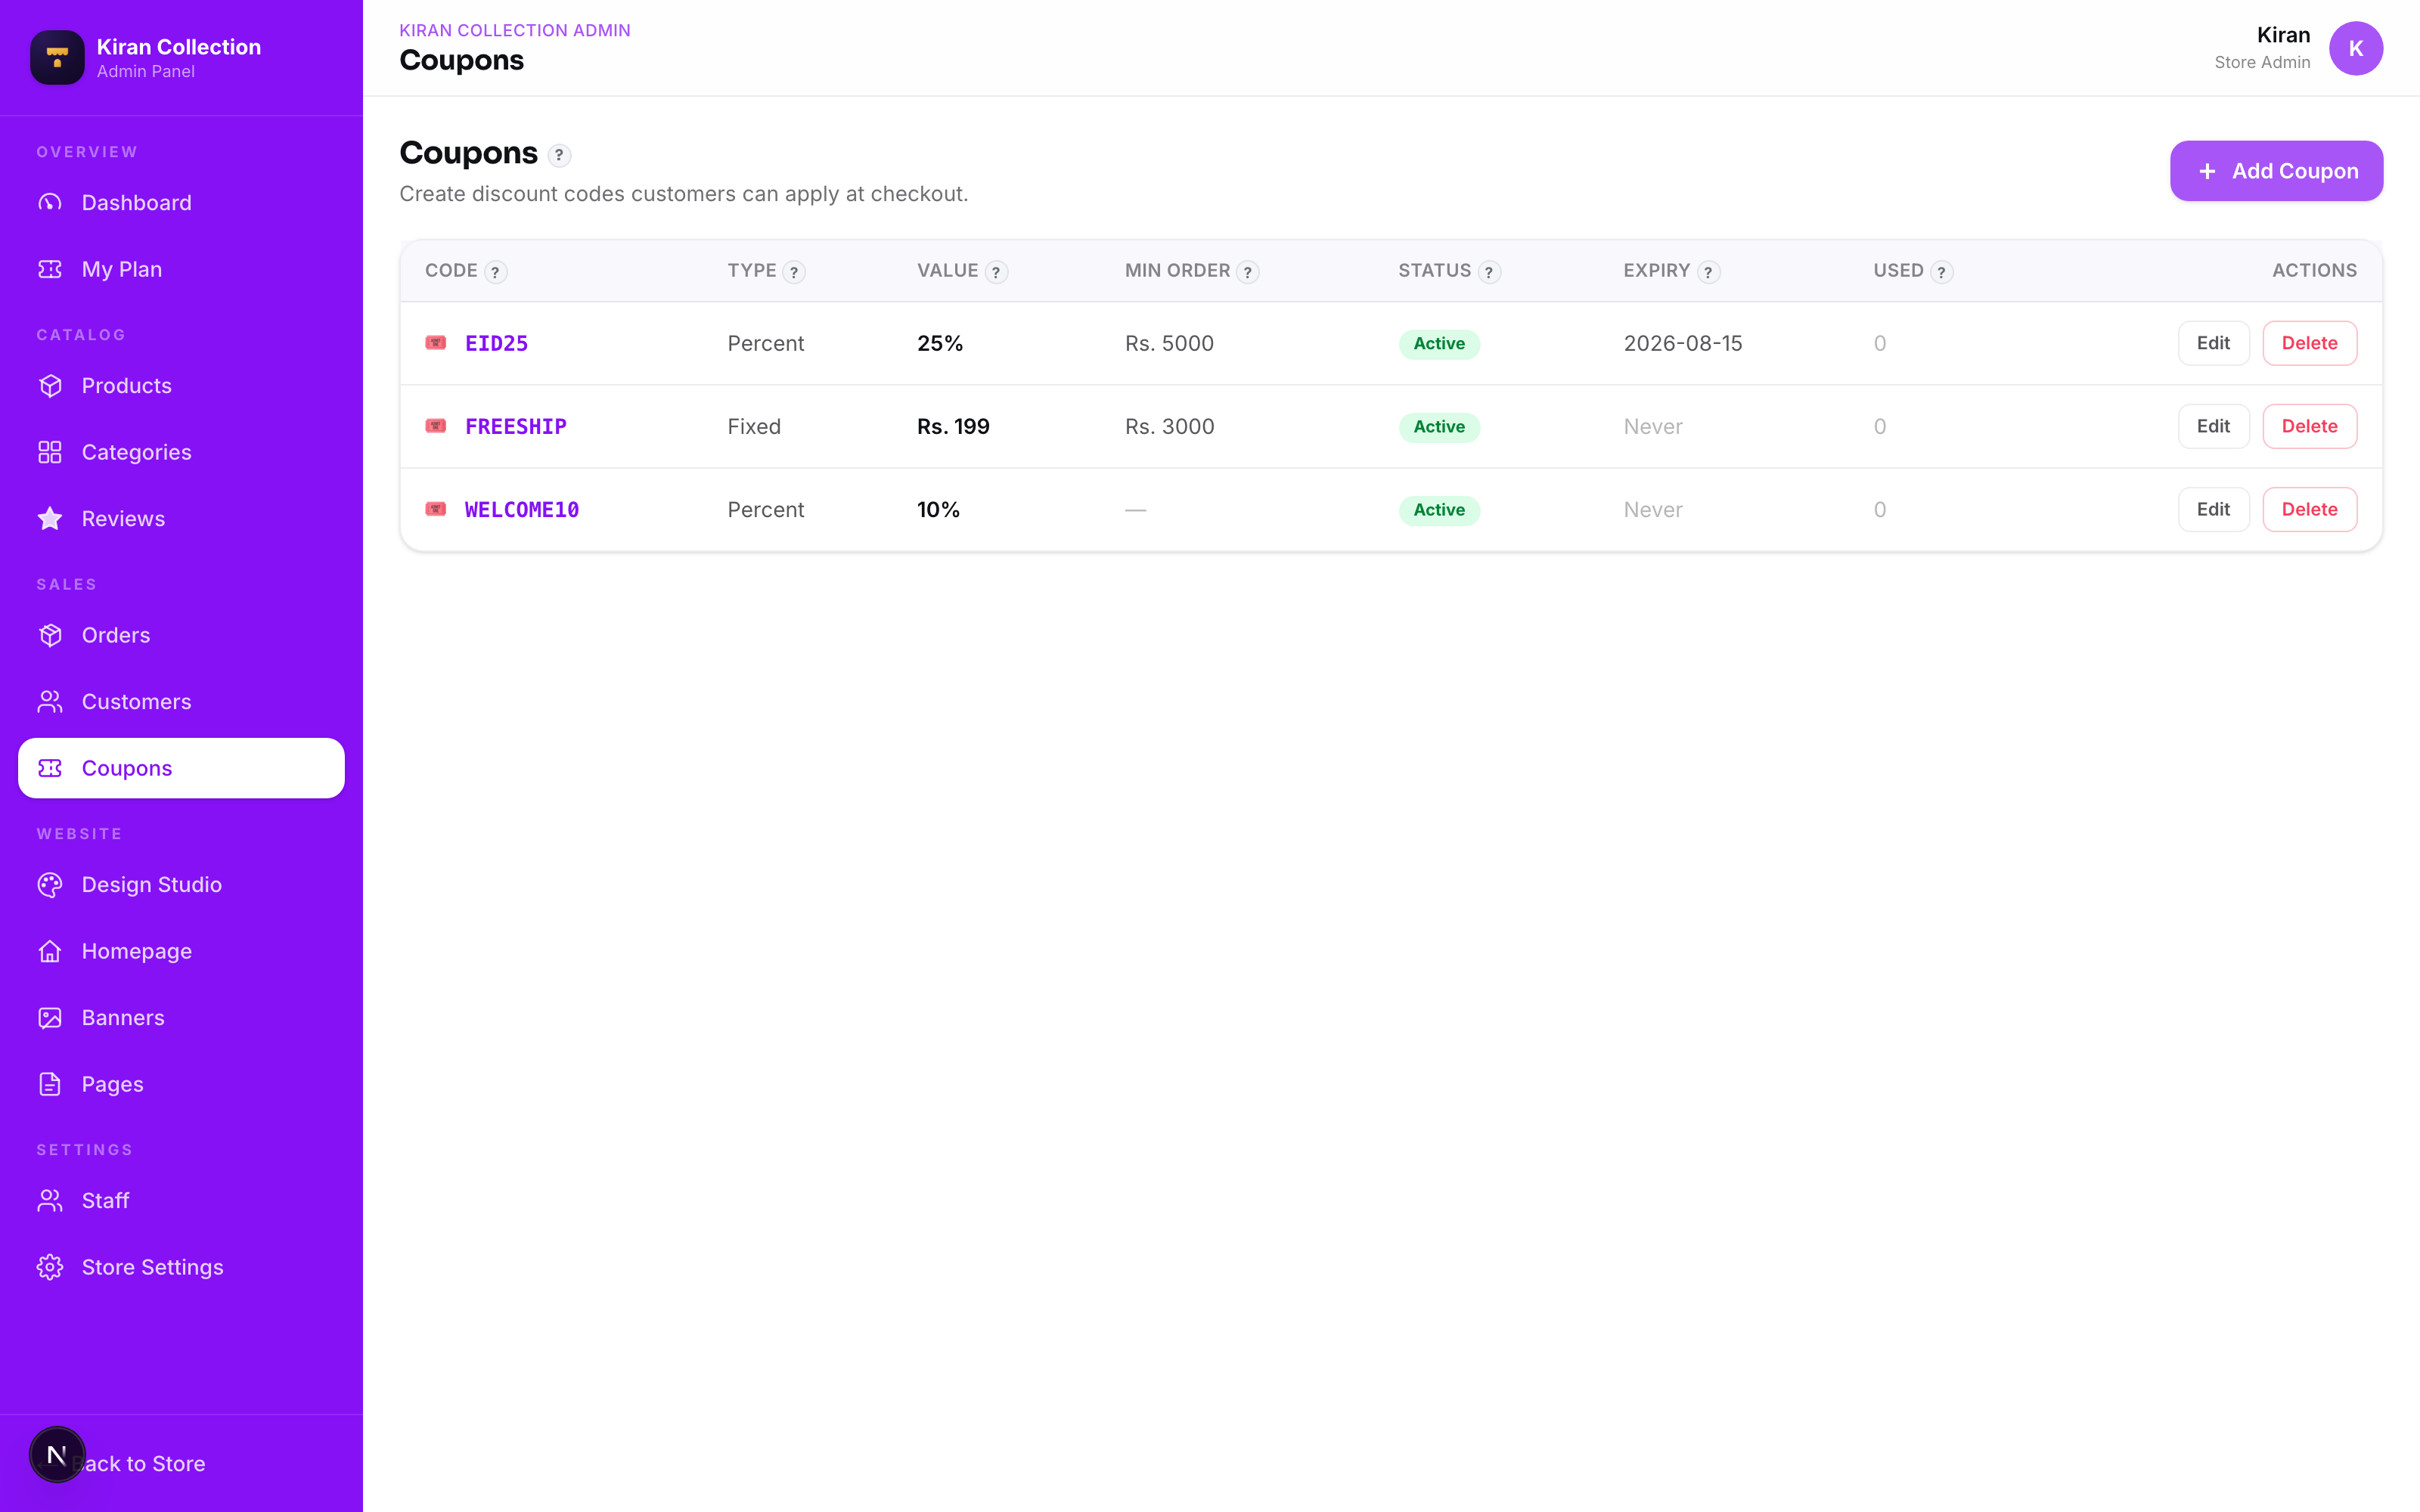Click the help icon next to CODE column
The height and width of the screenshot is (1512, 2420).
[495, 272]
